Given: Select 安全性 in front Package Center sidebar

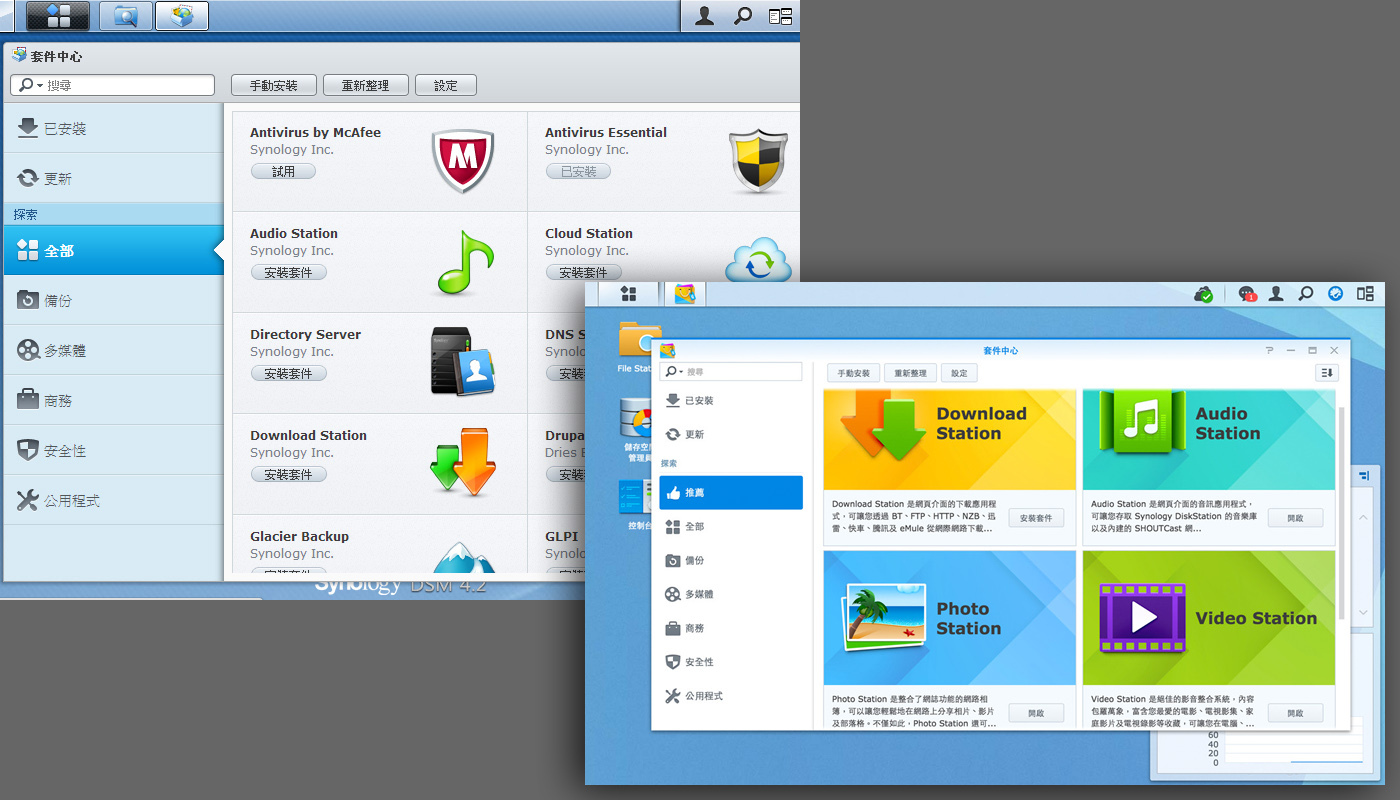Looking at the screenshot, I should [x=731, y=662].
